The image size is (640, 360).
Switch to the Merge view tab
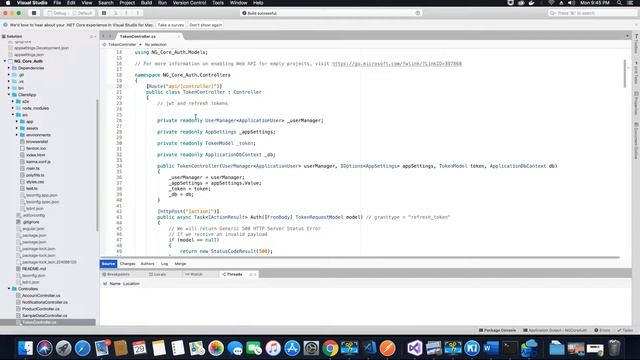click(180, 264)
